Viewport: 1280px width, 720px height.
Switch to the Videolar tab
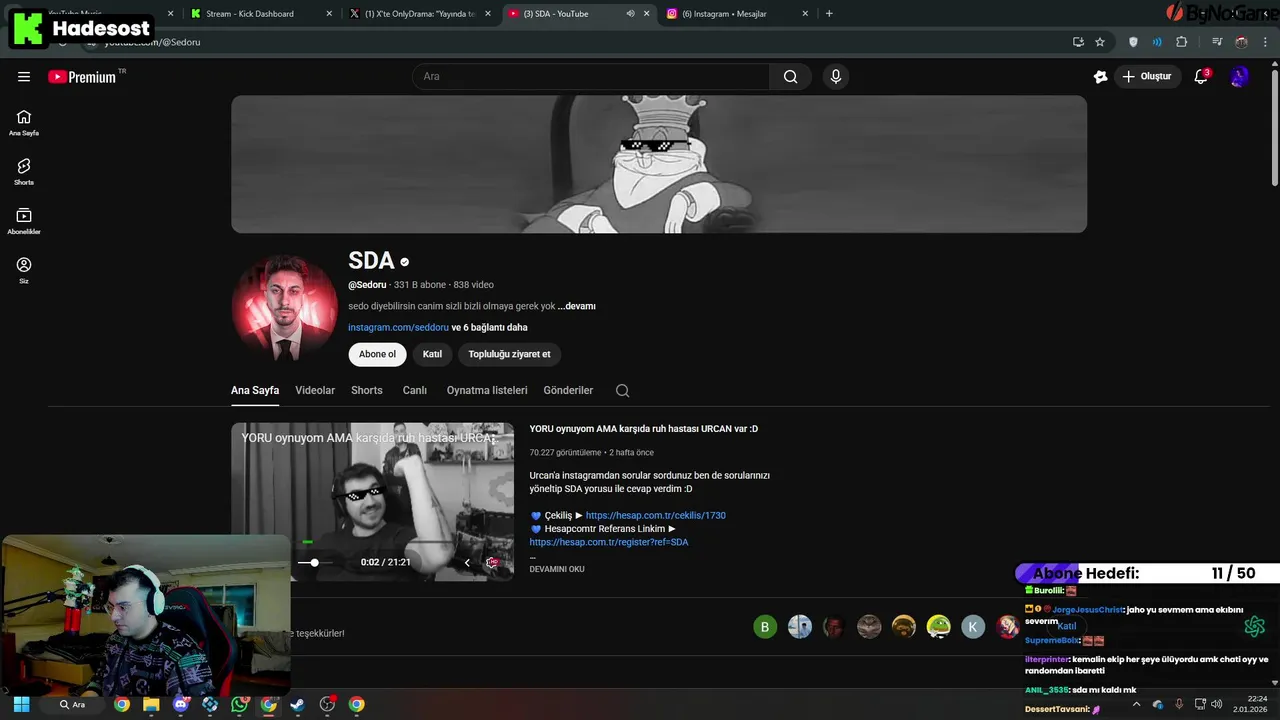[x=315, y=391]
